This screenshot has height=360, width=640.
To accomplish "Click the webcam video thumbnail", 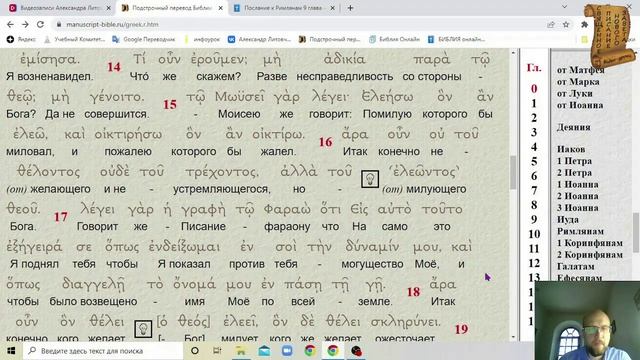I will (587, 320).
